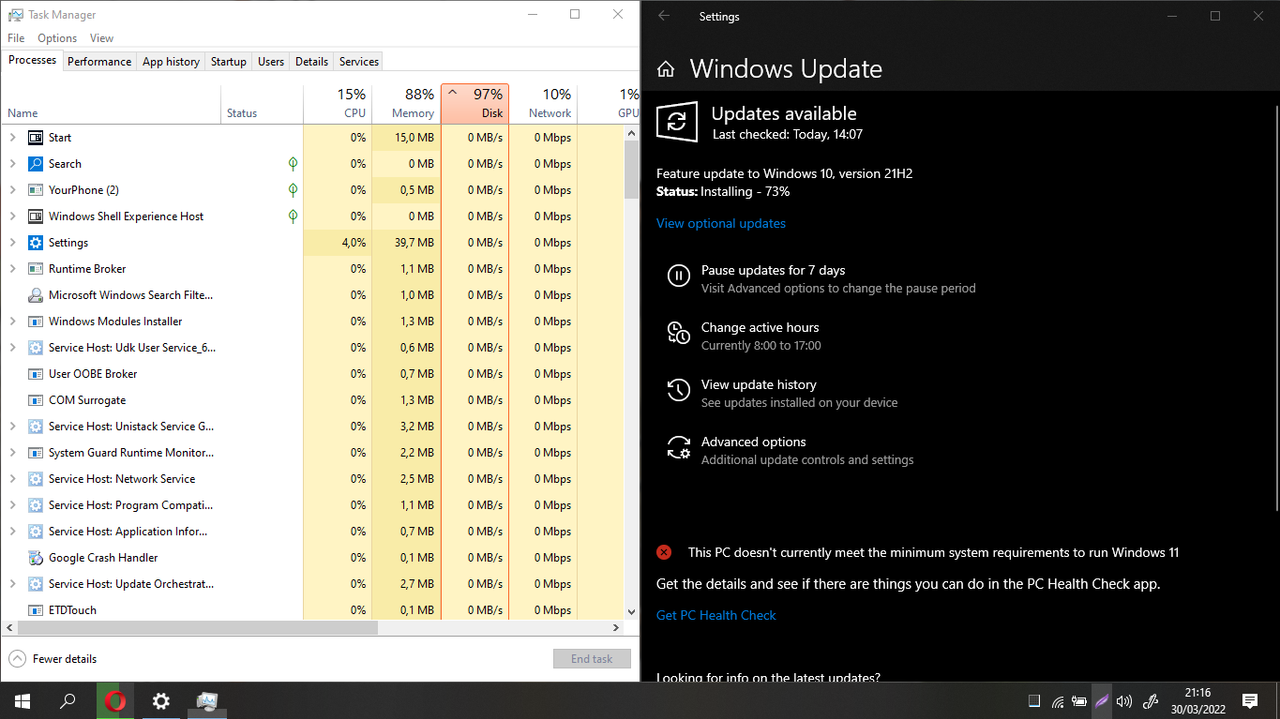
Task: Expand the Search process group
Action: coord(12,164)
